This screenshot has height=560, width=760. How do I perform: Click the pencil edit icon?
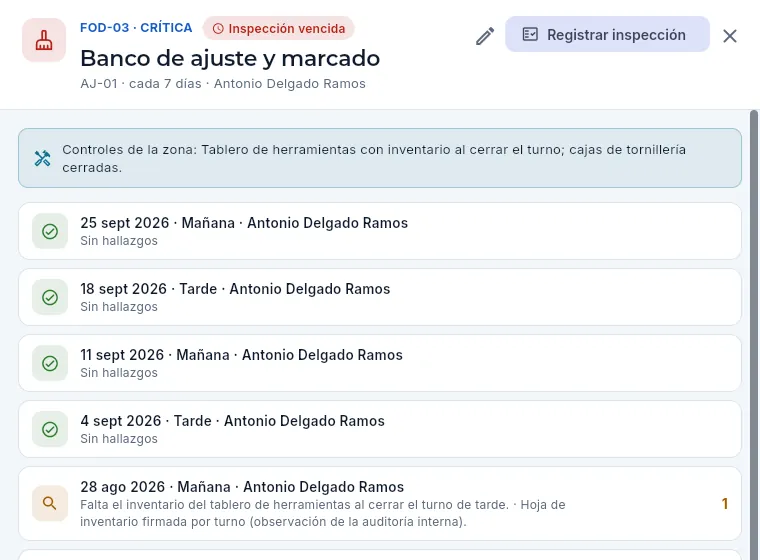coord(485,36)
